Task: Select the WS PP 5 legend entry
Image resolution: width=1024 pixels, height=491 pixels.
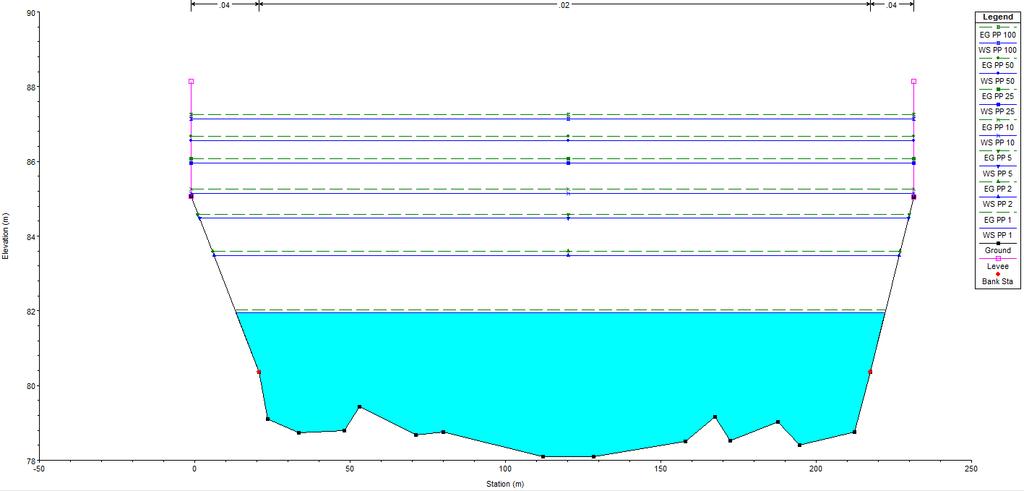Action: (x=997, y=174)
